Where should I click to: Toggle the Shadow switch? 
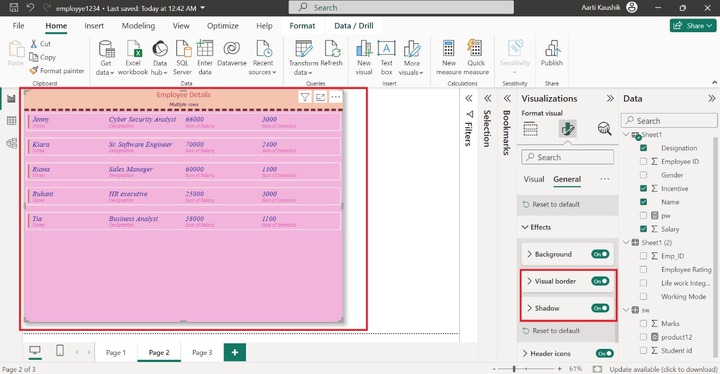600,308
